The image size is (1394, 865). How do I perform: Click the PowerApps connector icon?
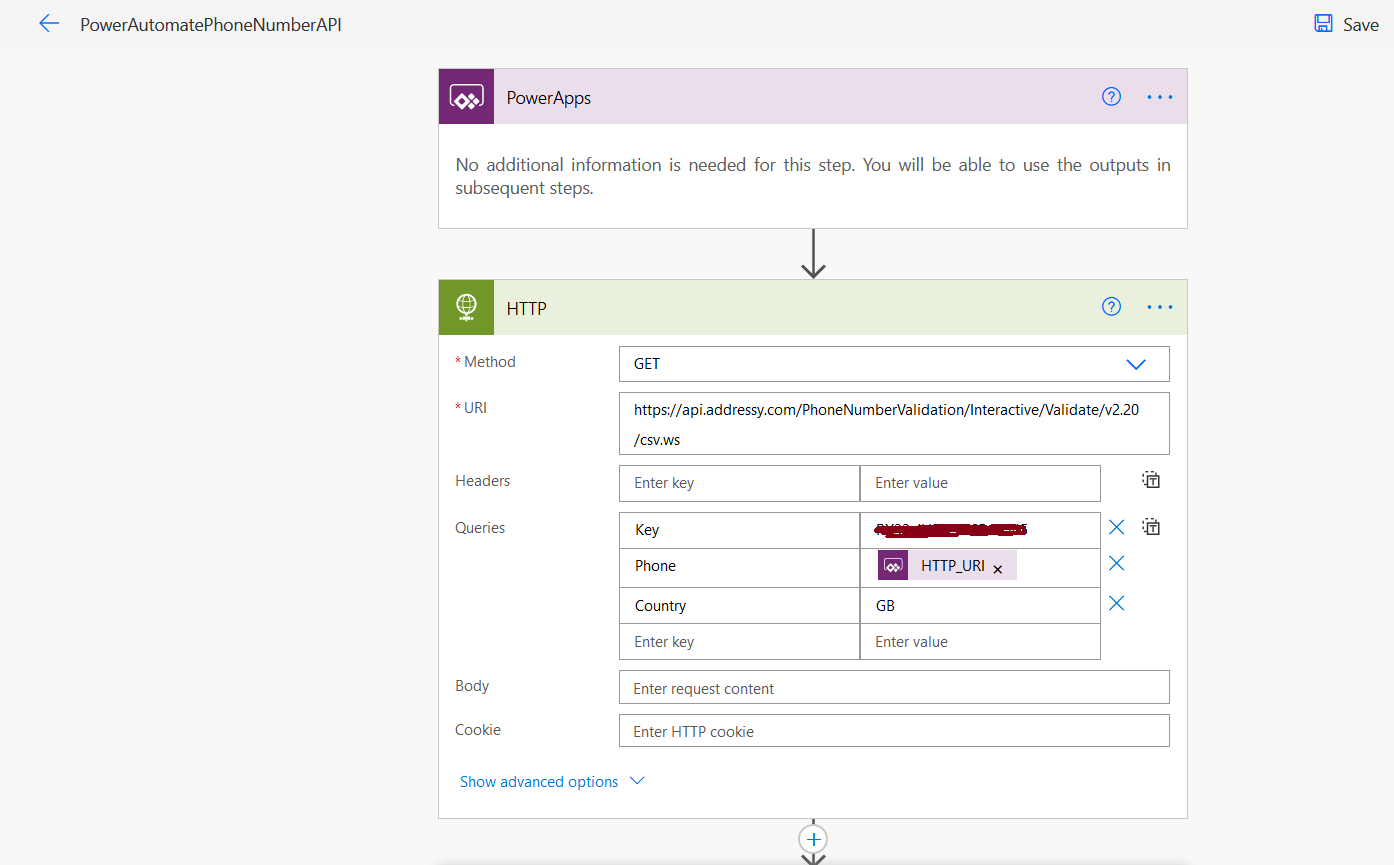(466, 96)
